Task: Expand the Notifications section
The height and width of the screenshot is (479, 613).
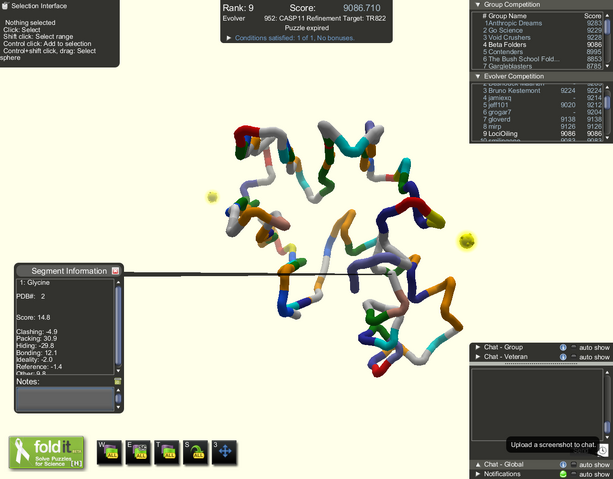Action: (477, 474)
